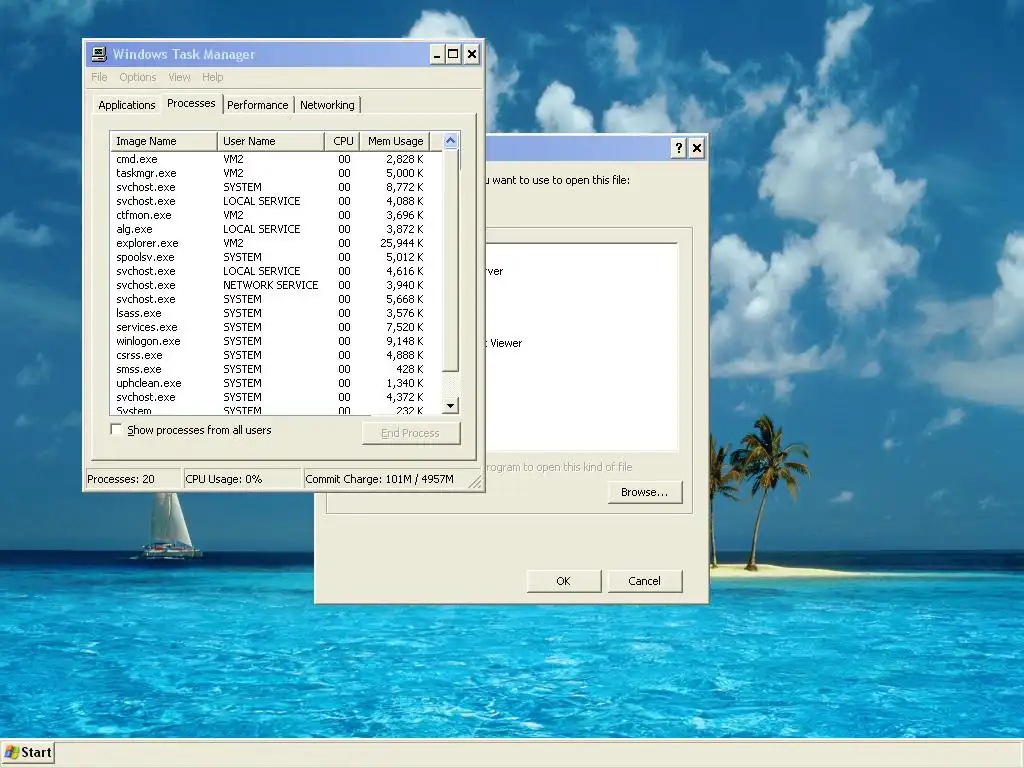Click OK in the Open With dialog
1024x768 pixels.
click(564, 581)
